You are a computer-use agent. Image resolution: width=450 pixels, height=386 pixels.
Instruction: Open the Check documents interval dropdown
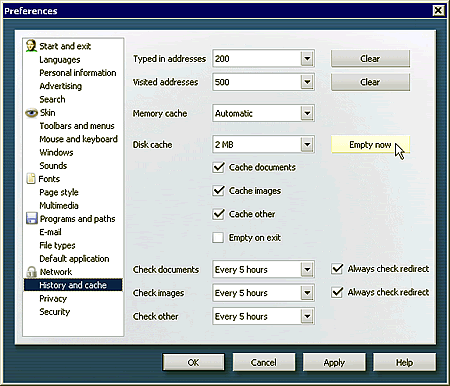307,269
